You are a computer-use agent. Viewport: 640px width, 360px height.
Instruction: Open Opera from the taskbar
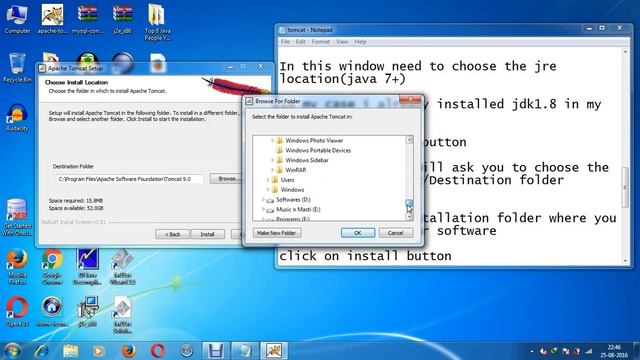(x=158, y=351)
